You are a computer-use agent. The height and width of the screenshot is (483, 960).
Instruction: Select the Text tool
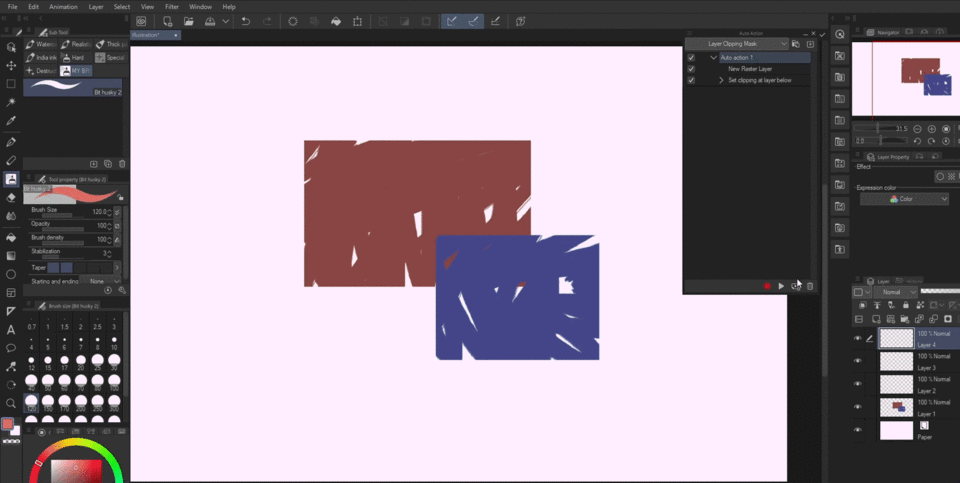click(11, 330)
